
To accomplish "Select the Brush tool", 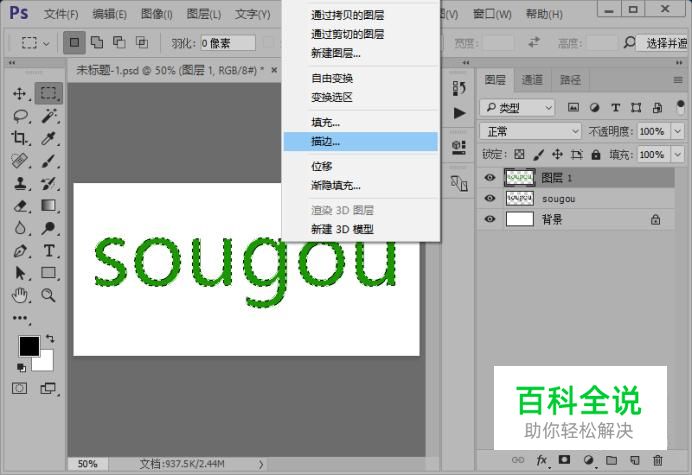I will pyautogui.click(x=48, y=161).
